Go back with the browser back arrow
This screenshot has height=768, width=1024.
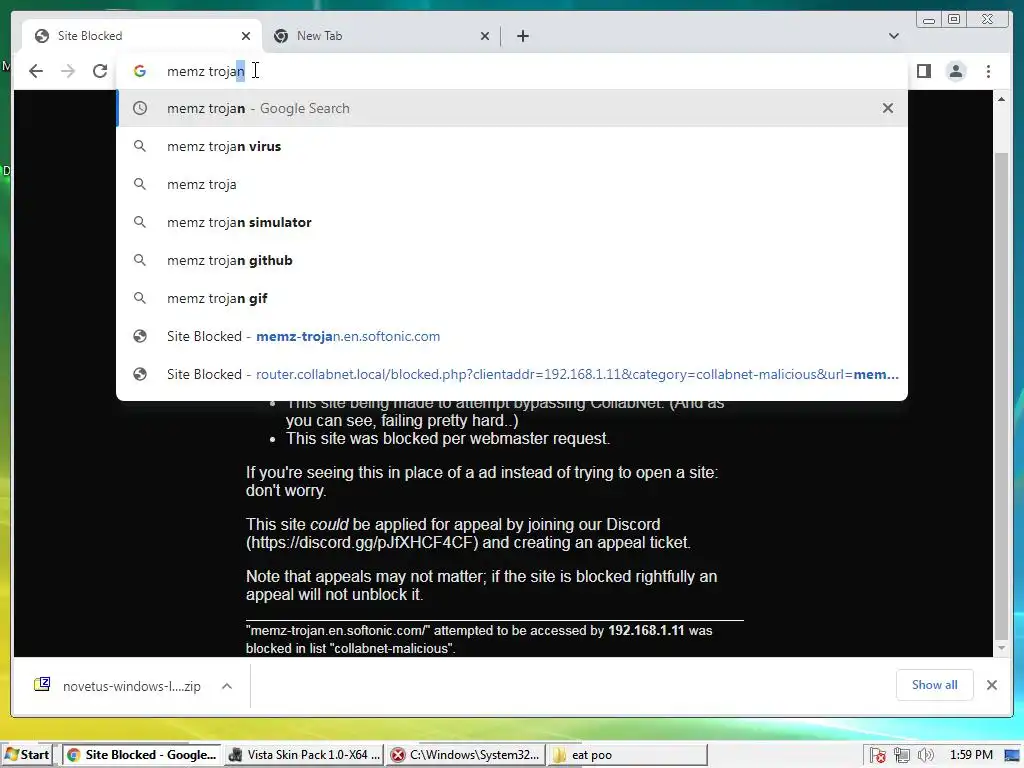point(36,71)
